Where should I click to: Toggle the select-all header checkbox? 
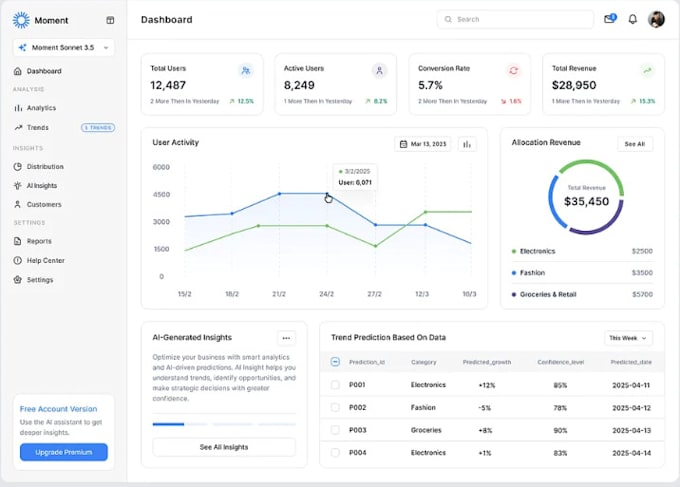click(335, 362)
